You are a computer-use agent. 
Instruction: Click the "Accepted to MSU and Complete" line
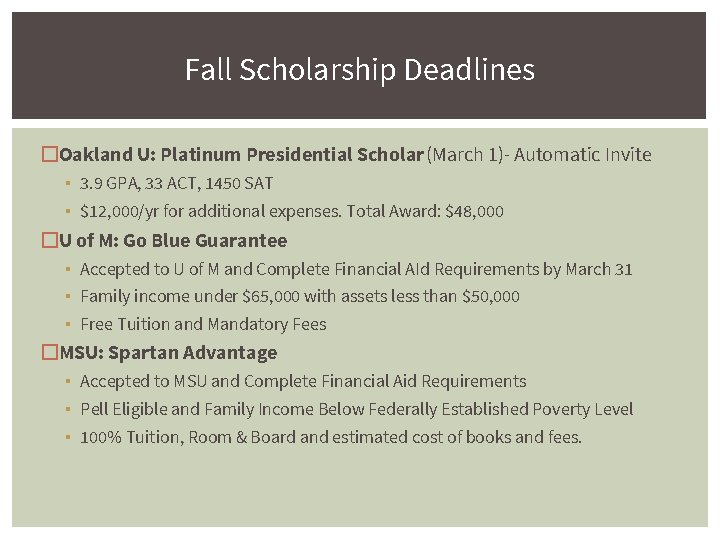point(303,381)
